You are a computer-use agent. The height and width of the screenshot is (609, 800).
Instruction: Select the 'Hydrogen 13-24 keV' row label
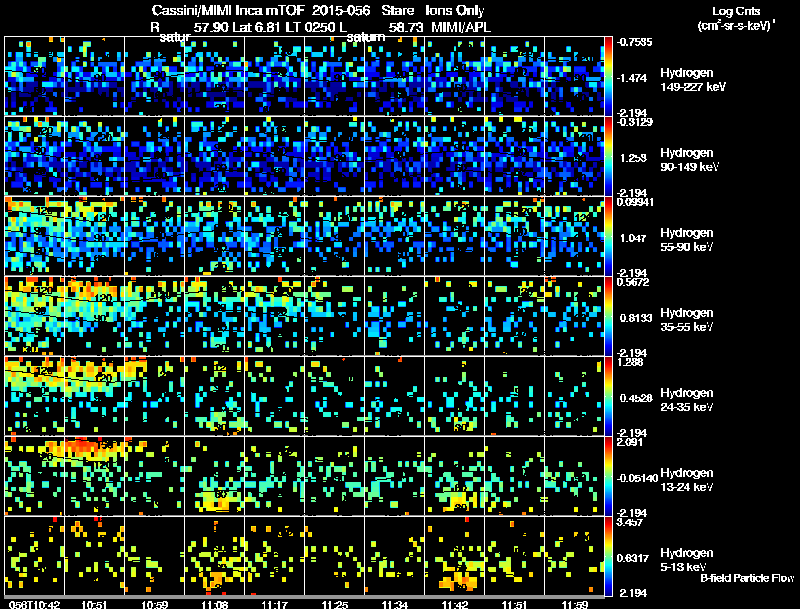[687, 480]
